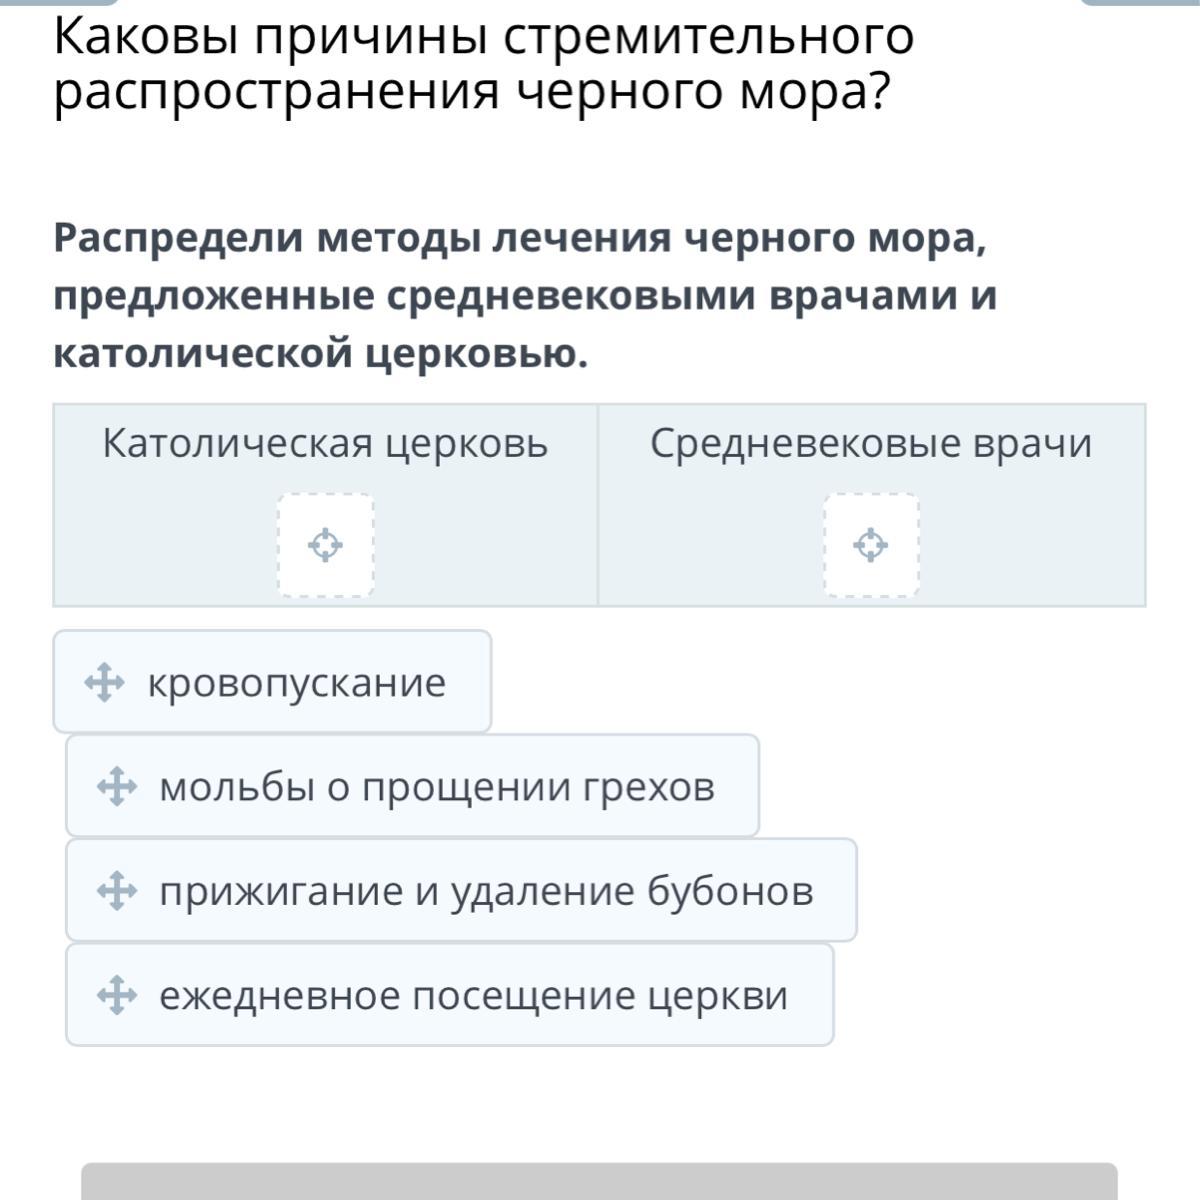Click the lesson title about черного мора
The image size is (1200, 1200).
point(485,64)
